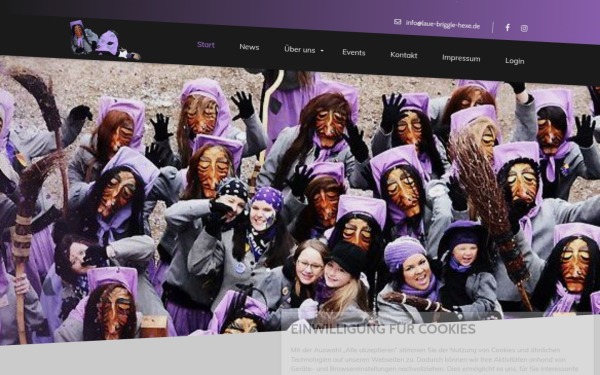
Task: Open the Events page
Action: point(354,52)
